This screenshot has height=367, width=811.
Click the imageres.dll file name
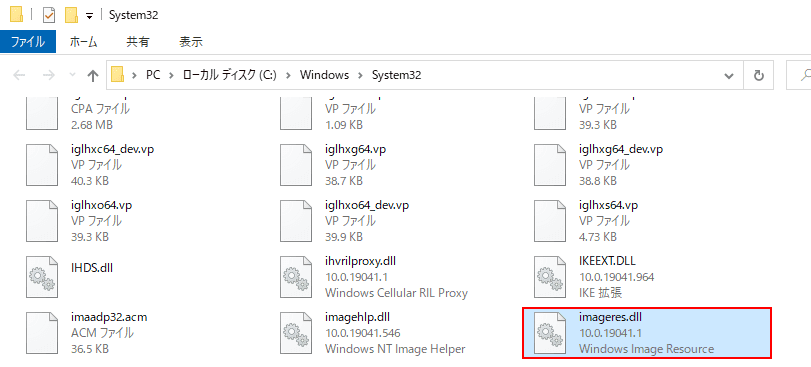click(610, 316)
